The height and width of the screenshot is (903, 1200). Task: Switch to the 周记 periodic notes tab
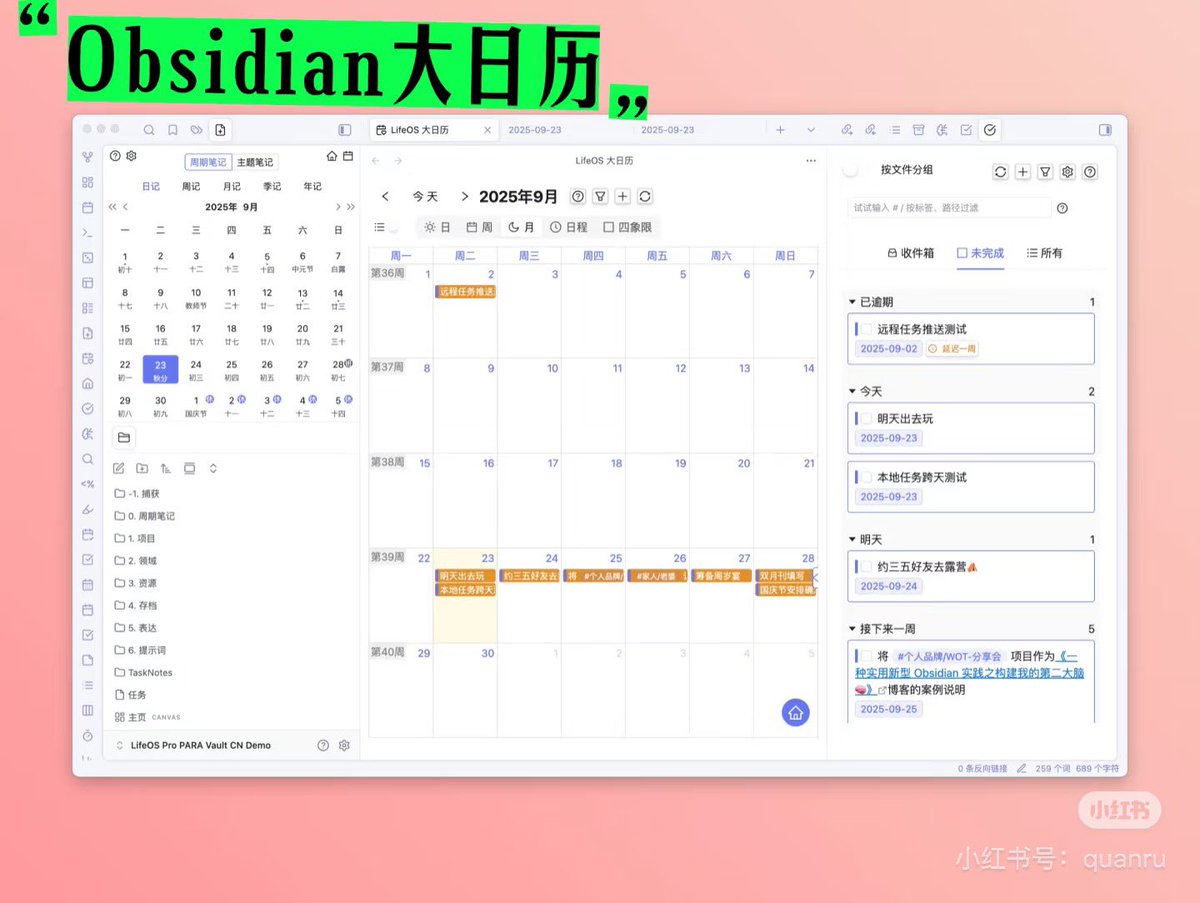[191, 186]
